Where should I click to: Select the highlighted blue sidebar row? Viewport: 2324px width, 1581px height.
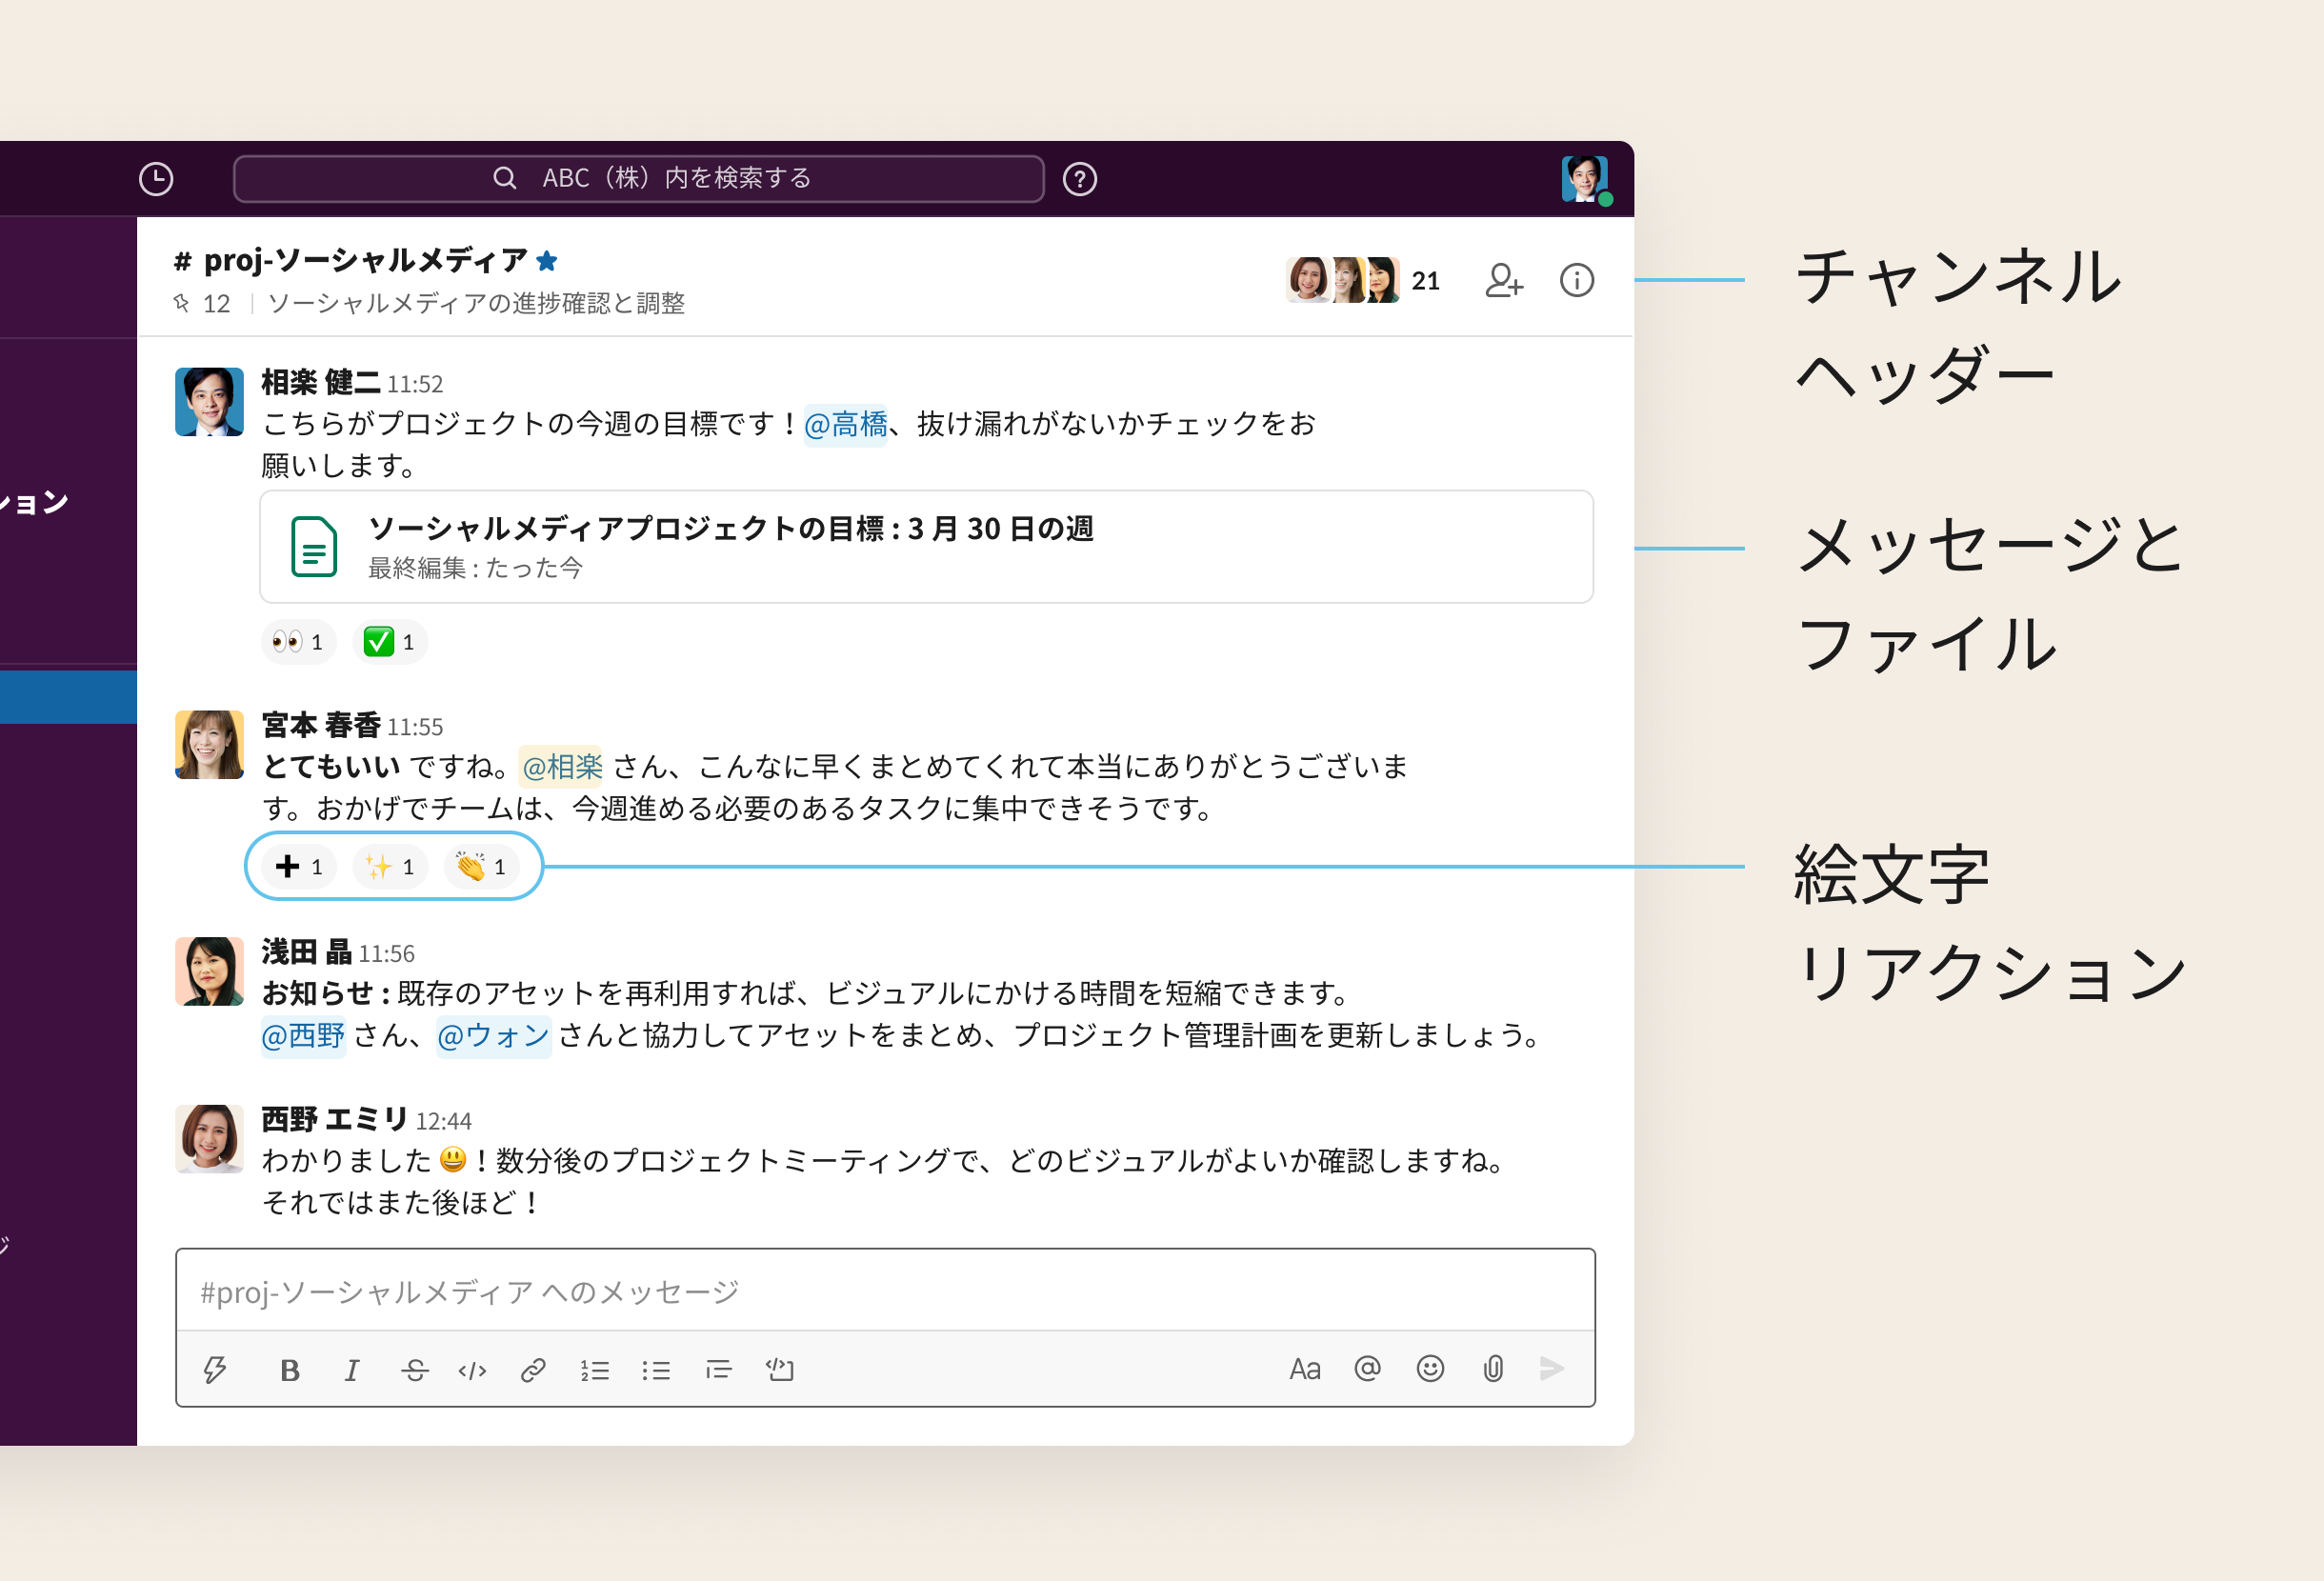click(68, 696)
